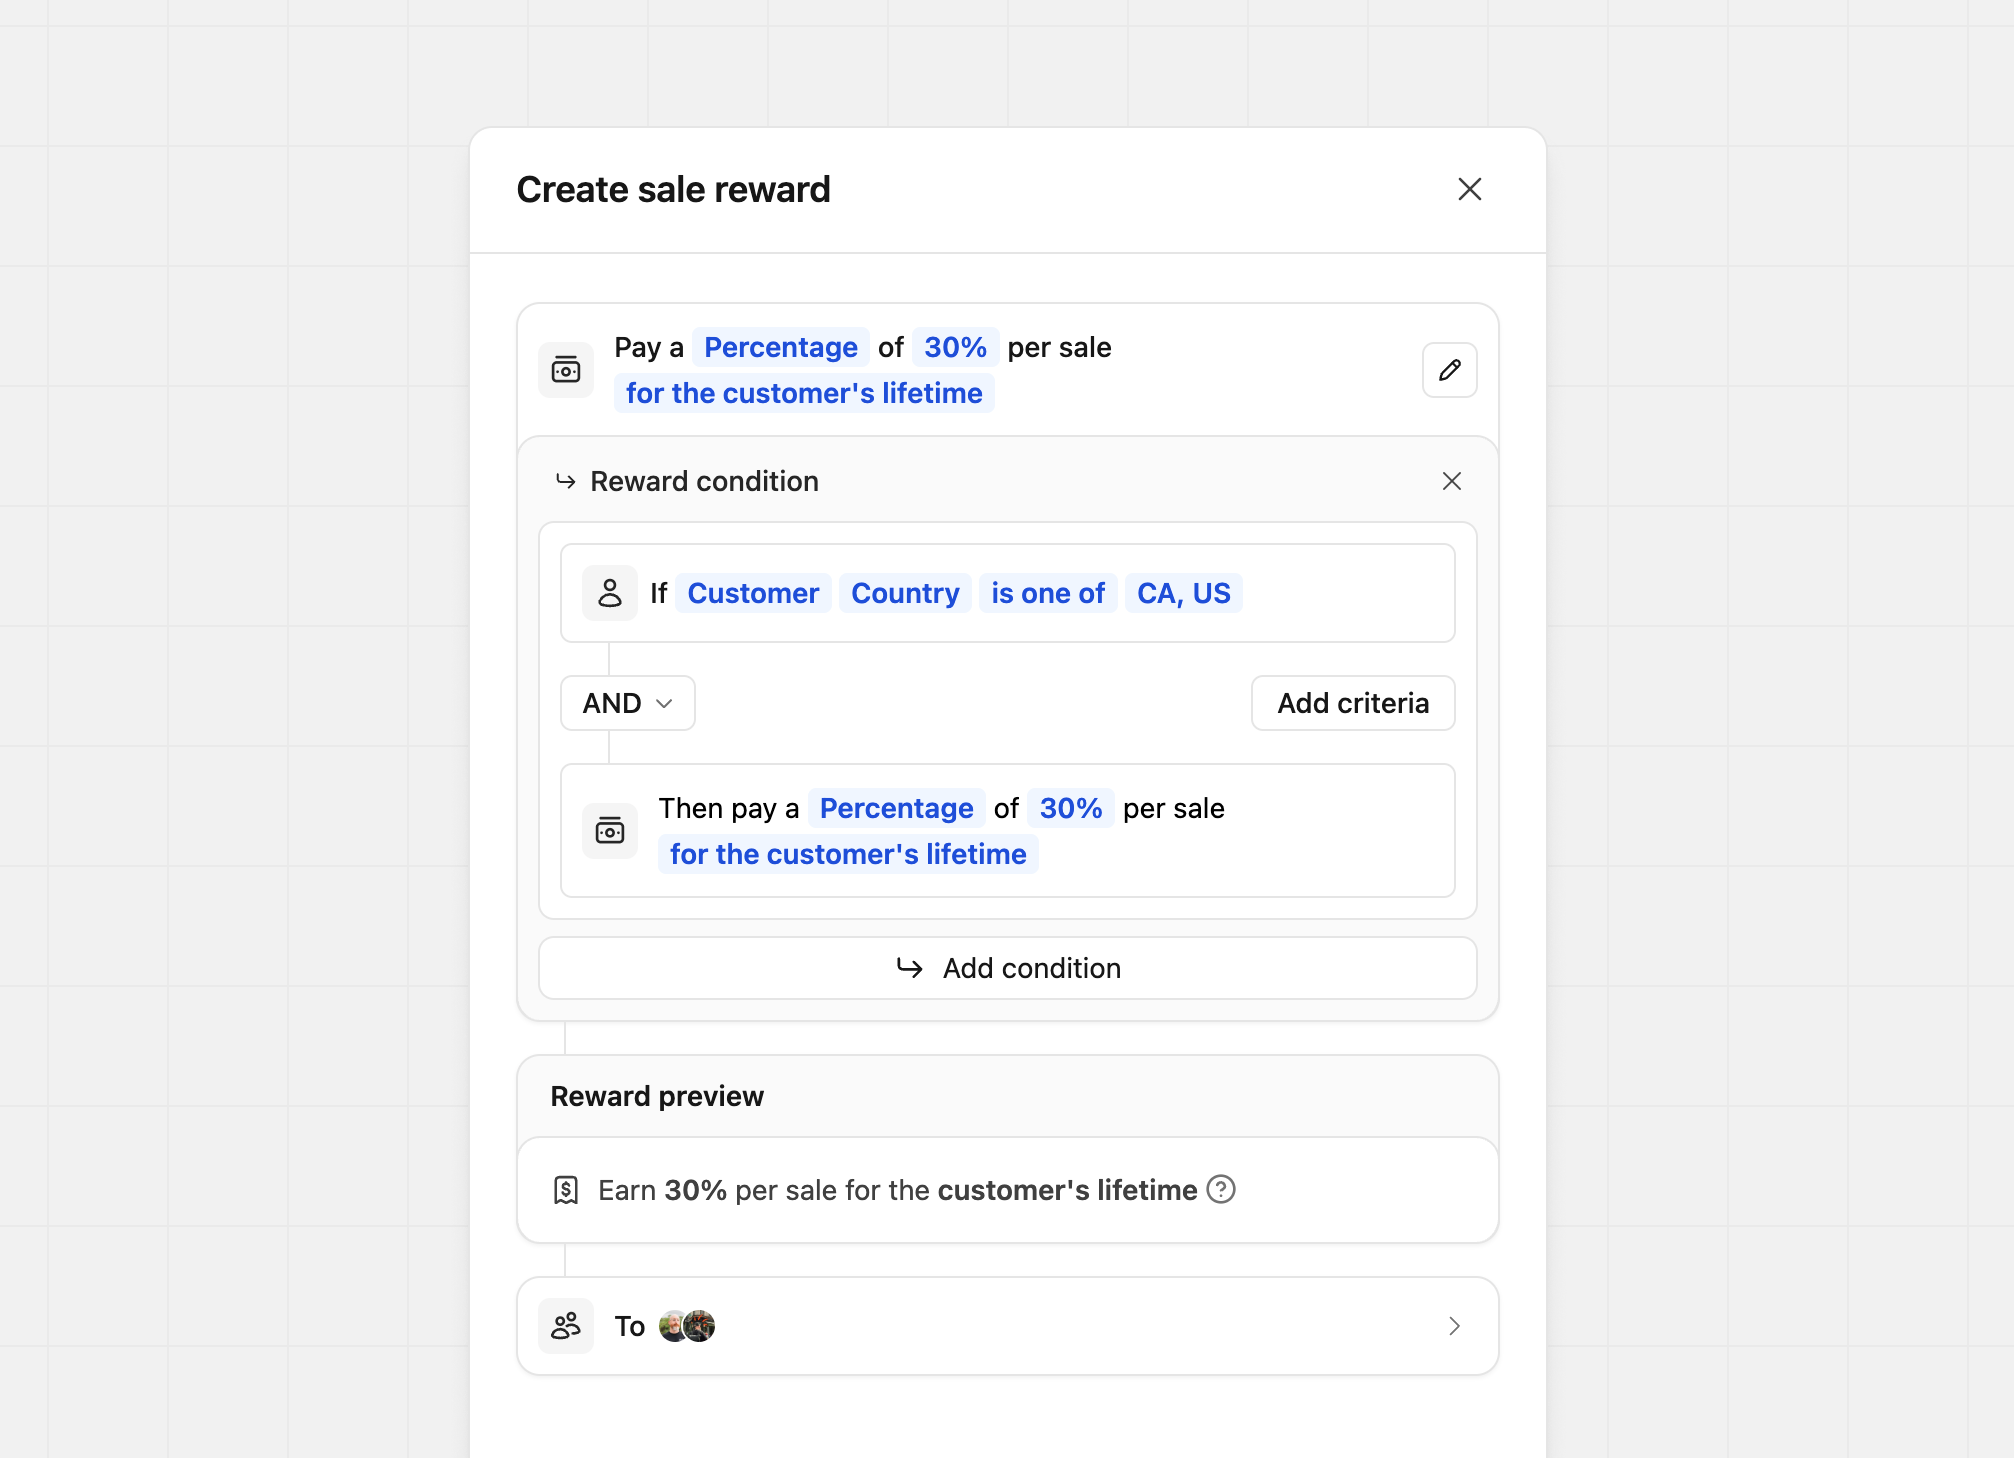Open the top Percentage type selector
The height and width of the screenshot is (1458, 2014).
tap(780, 347)
